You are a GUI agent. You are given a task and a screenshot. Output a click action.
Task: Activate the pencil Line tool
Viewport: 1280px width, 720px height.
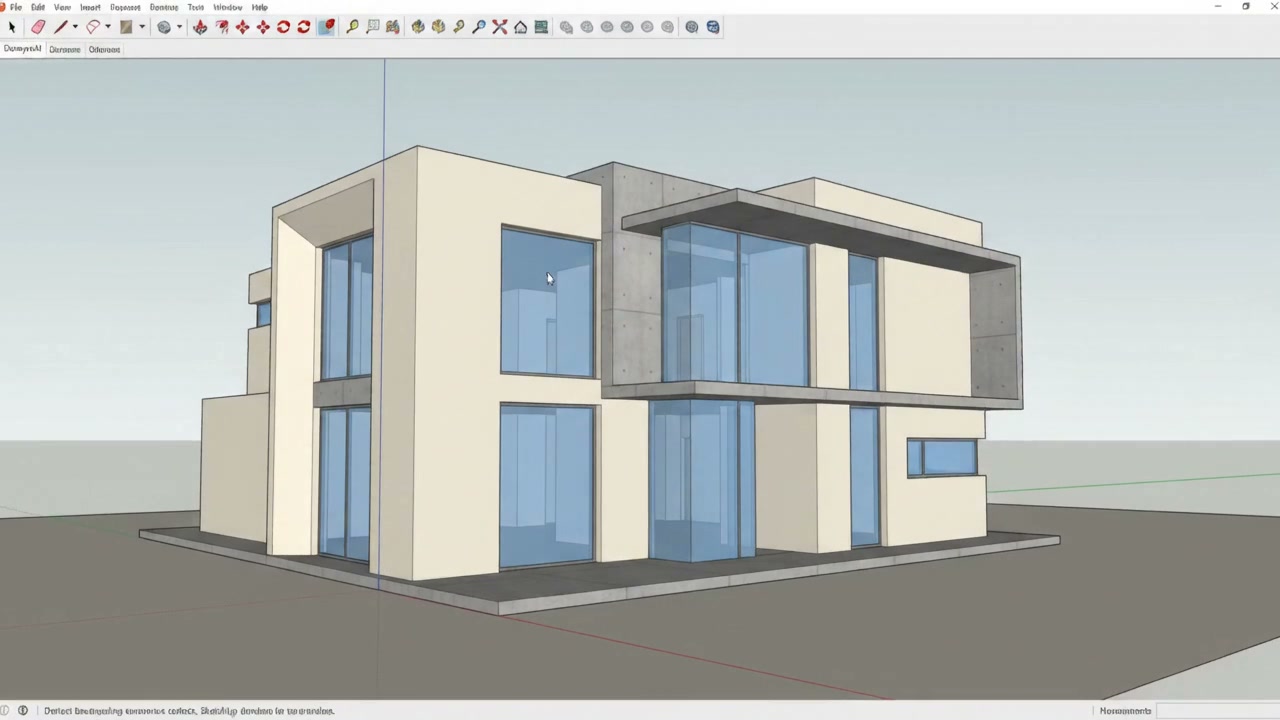[x=60, y=27]
